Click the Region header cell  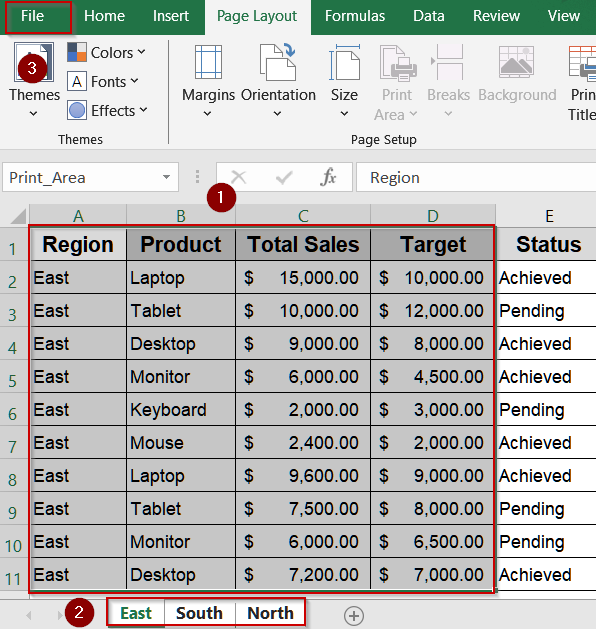tap(78, 245)
